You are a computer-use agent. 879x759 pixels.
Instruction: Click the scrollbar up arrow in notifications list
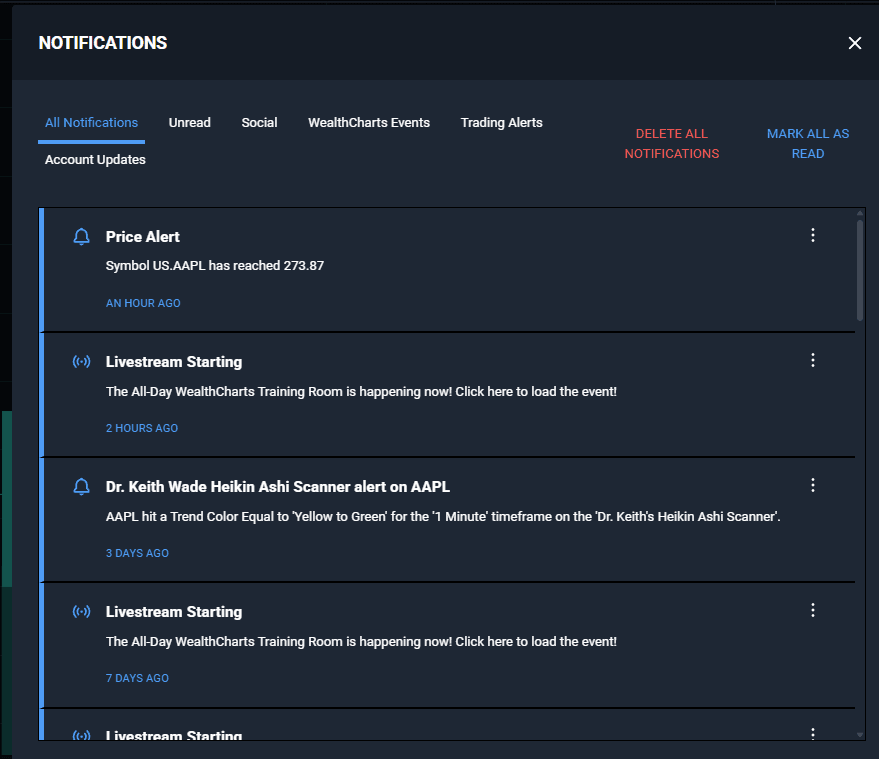860,213
